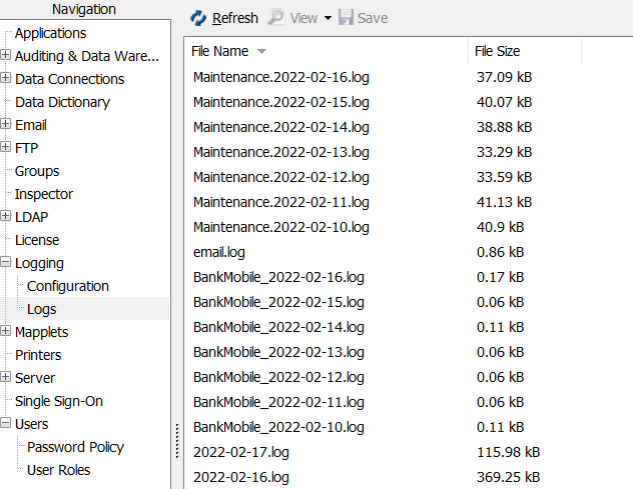The width and height of the screenshot is (633, 489).
Task: Open the View dropdown arrow
Action: (327, 19)
